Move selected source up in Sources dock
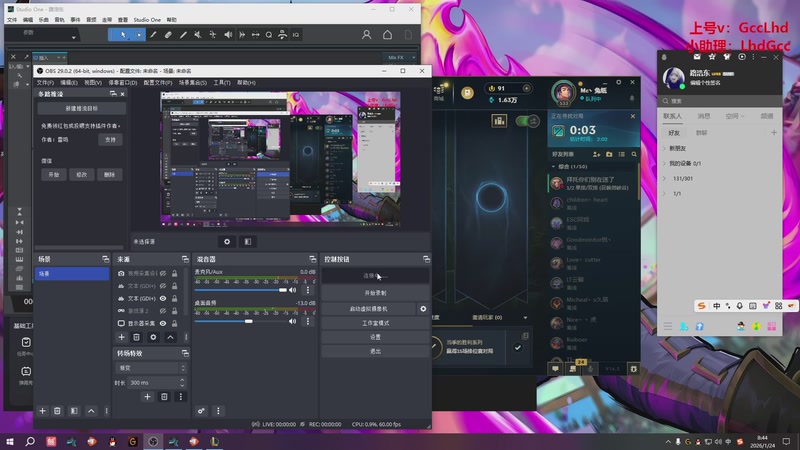The width and height of the screenshot is (800, 450). tap(170, 337)
